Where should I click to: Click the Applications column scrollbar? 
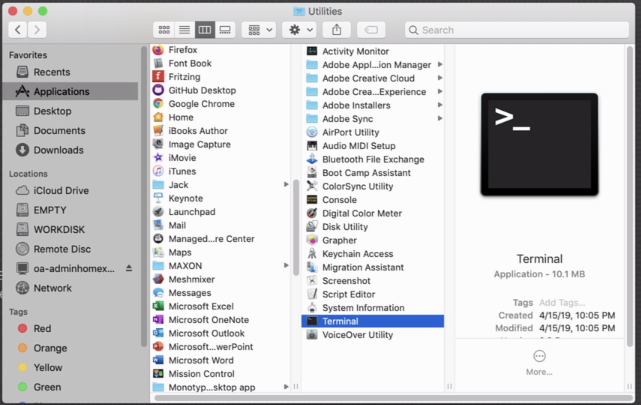296,228
